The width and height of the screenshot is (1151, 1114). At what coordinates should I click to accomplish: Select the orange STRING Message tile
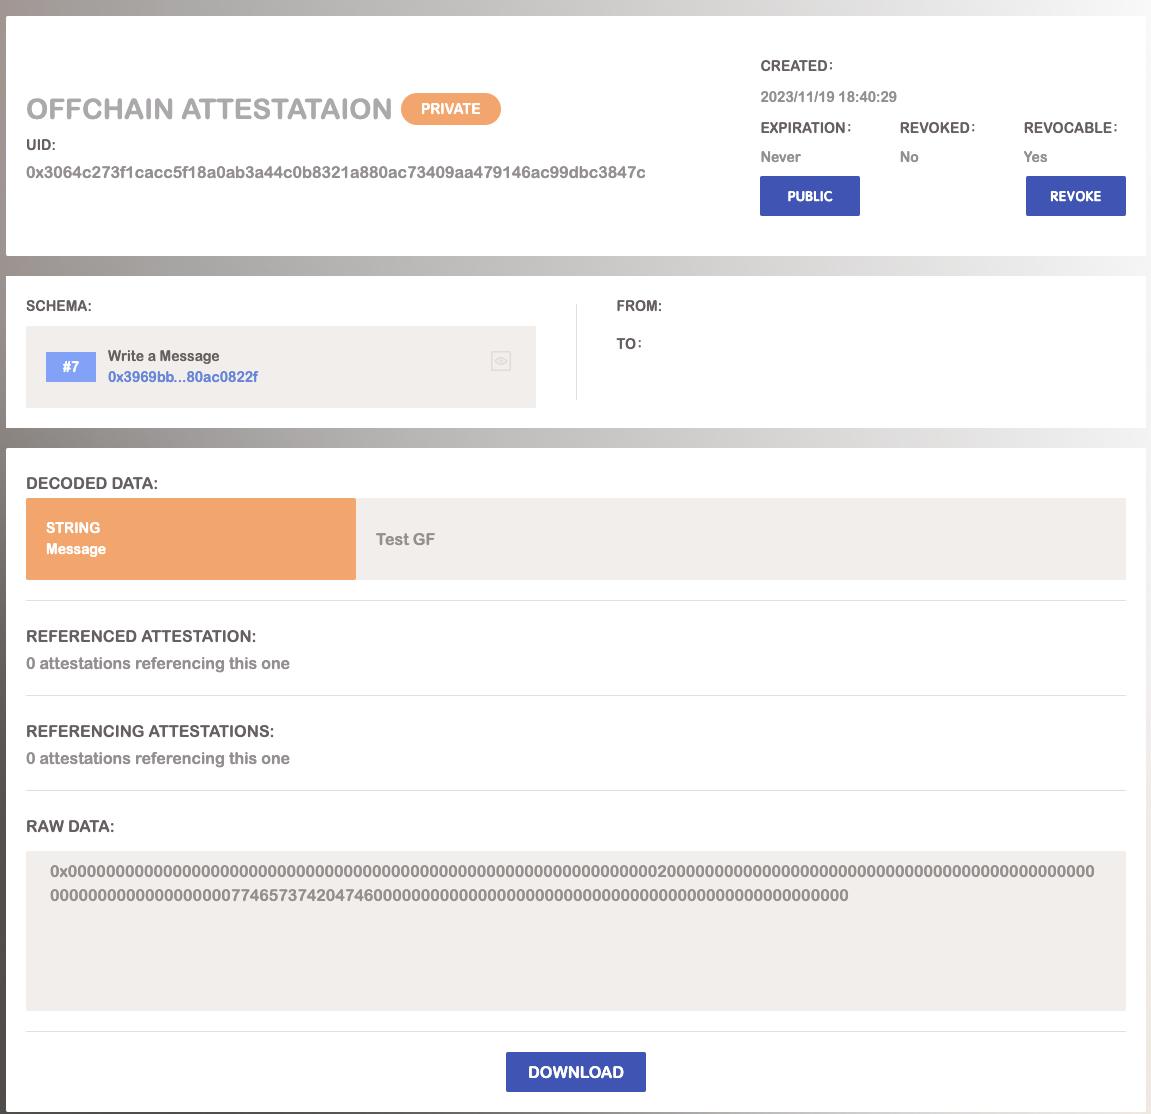coord(191,539)
